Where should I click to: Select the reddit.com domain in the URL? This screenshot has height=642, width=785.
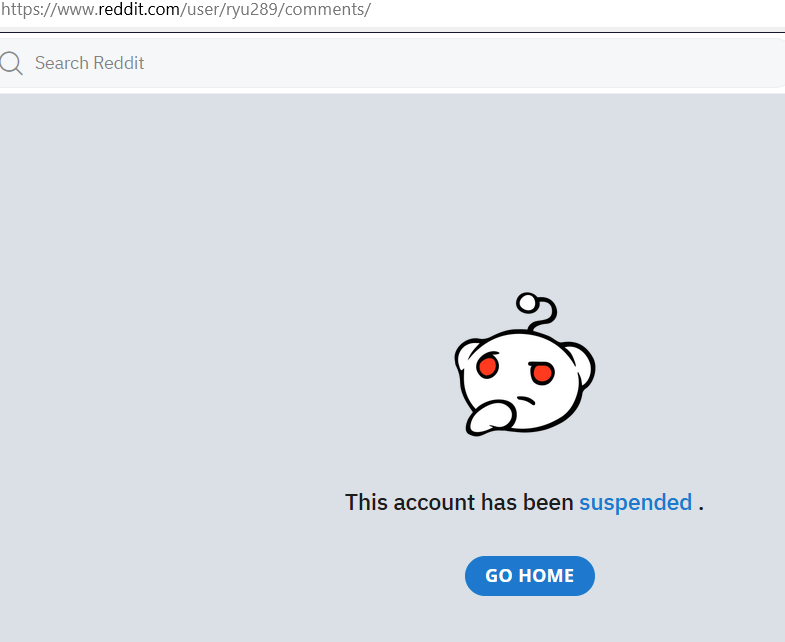[x=139, y=9]
